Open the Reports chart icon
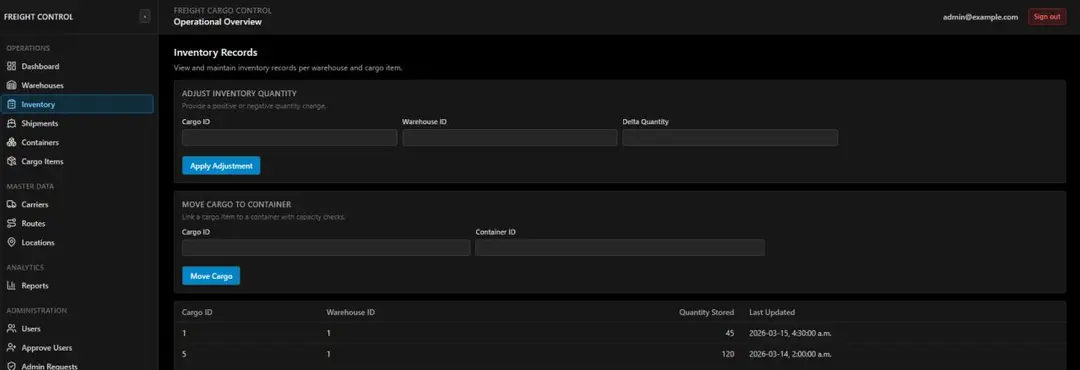The image size is (1080, 370). 11,285
